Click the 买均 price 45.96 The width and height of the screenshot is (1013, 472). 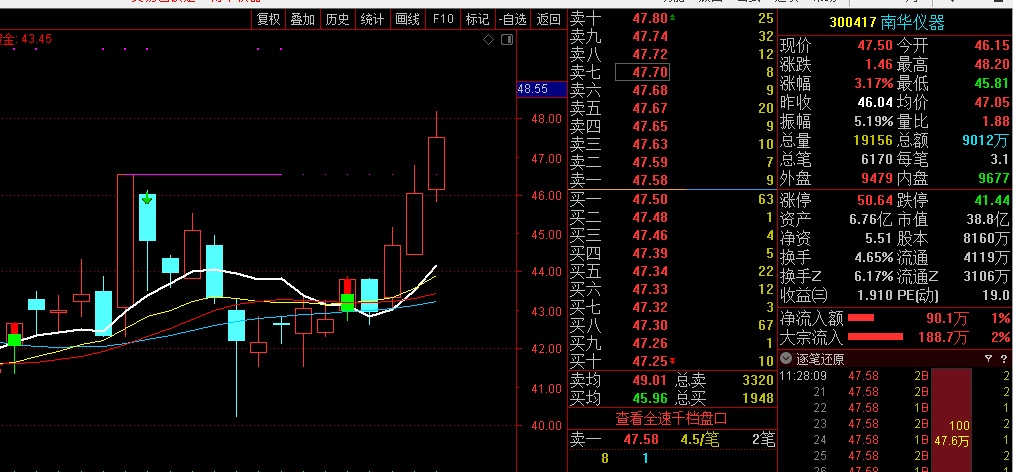point(650,398)
